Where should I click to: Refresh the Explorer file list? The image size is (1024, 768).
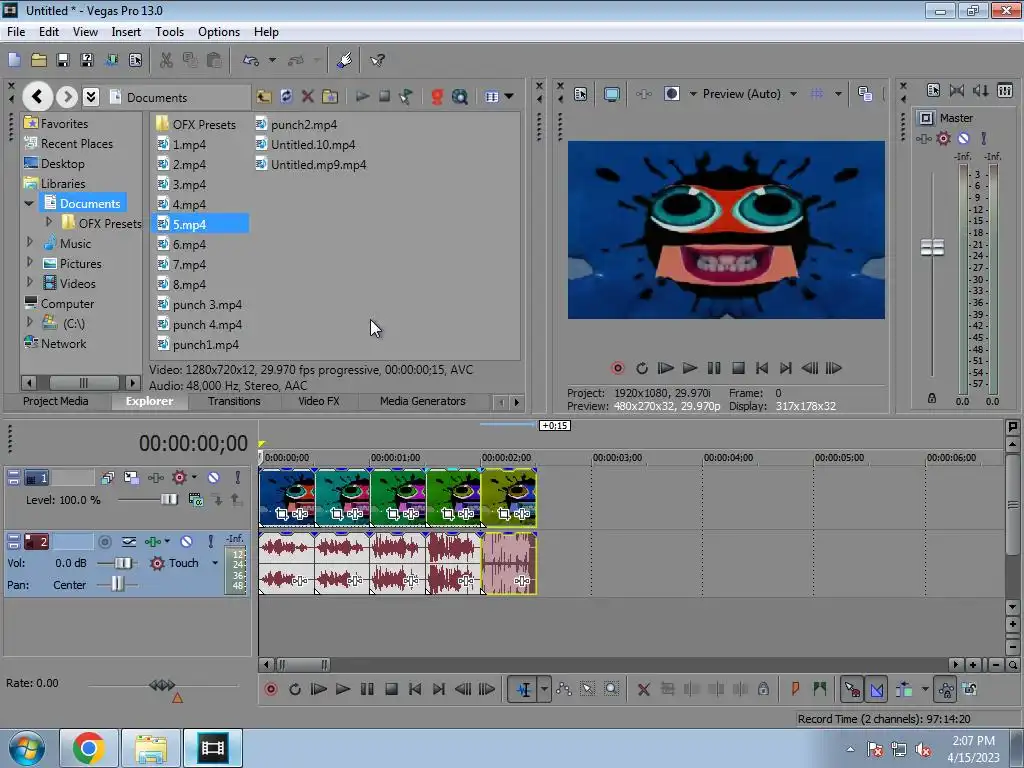(286, 97)
